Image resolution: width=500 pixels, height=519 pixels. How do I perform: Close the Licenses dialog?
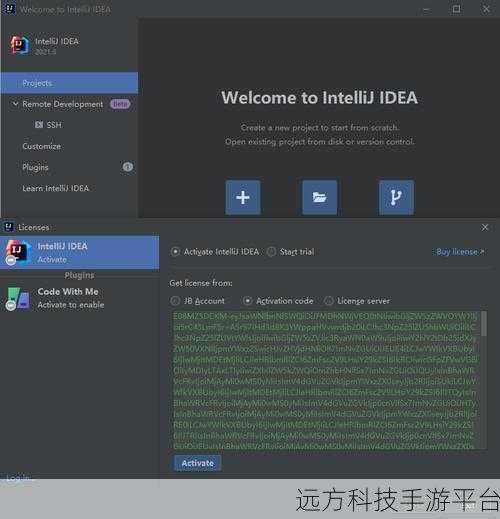click(485, 227)
